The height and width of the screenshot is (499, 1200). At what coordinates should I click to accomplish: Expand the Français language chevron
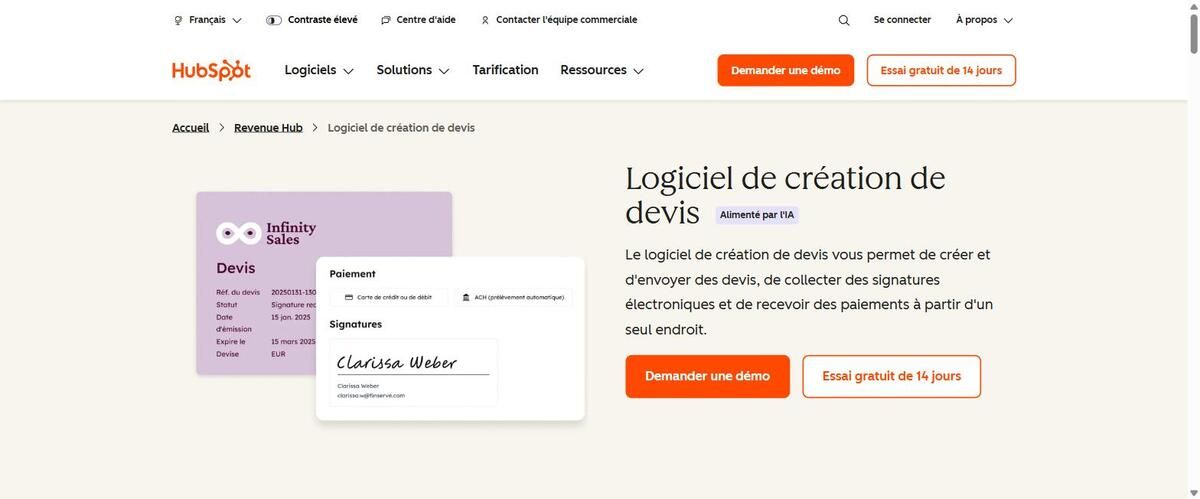click(236, 20)
